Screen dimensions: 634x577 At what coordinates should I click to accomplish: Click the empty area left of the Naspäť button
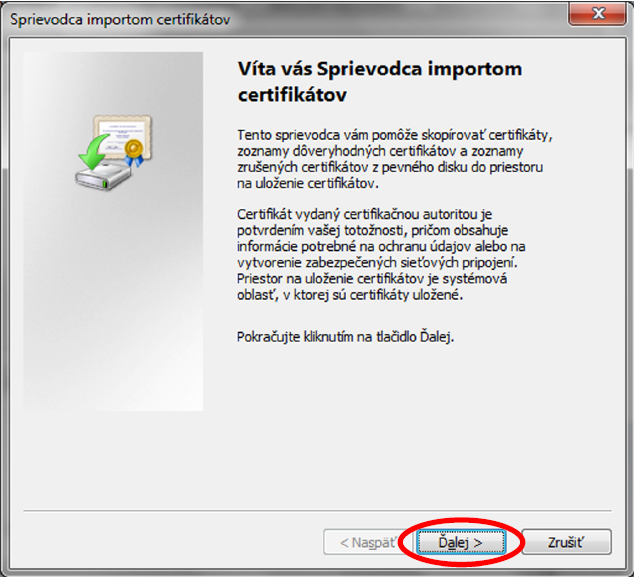click(x=170, y=542)
